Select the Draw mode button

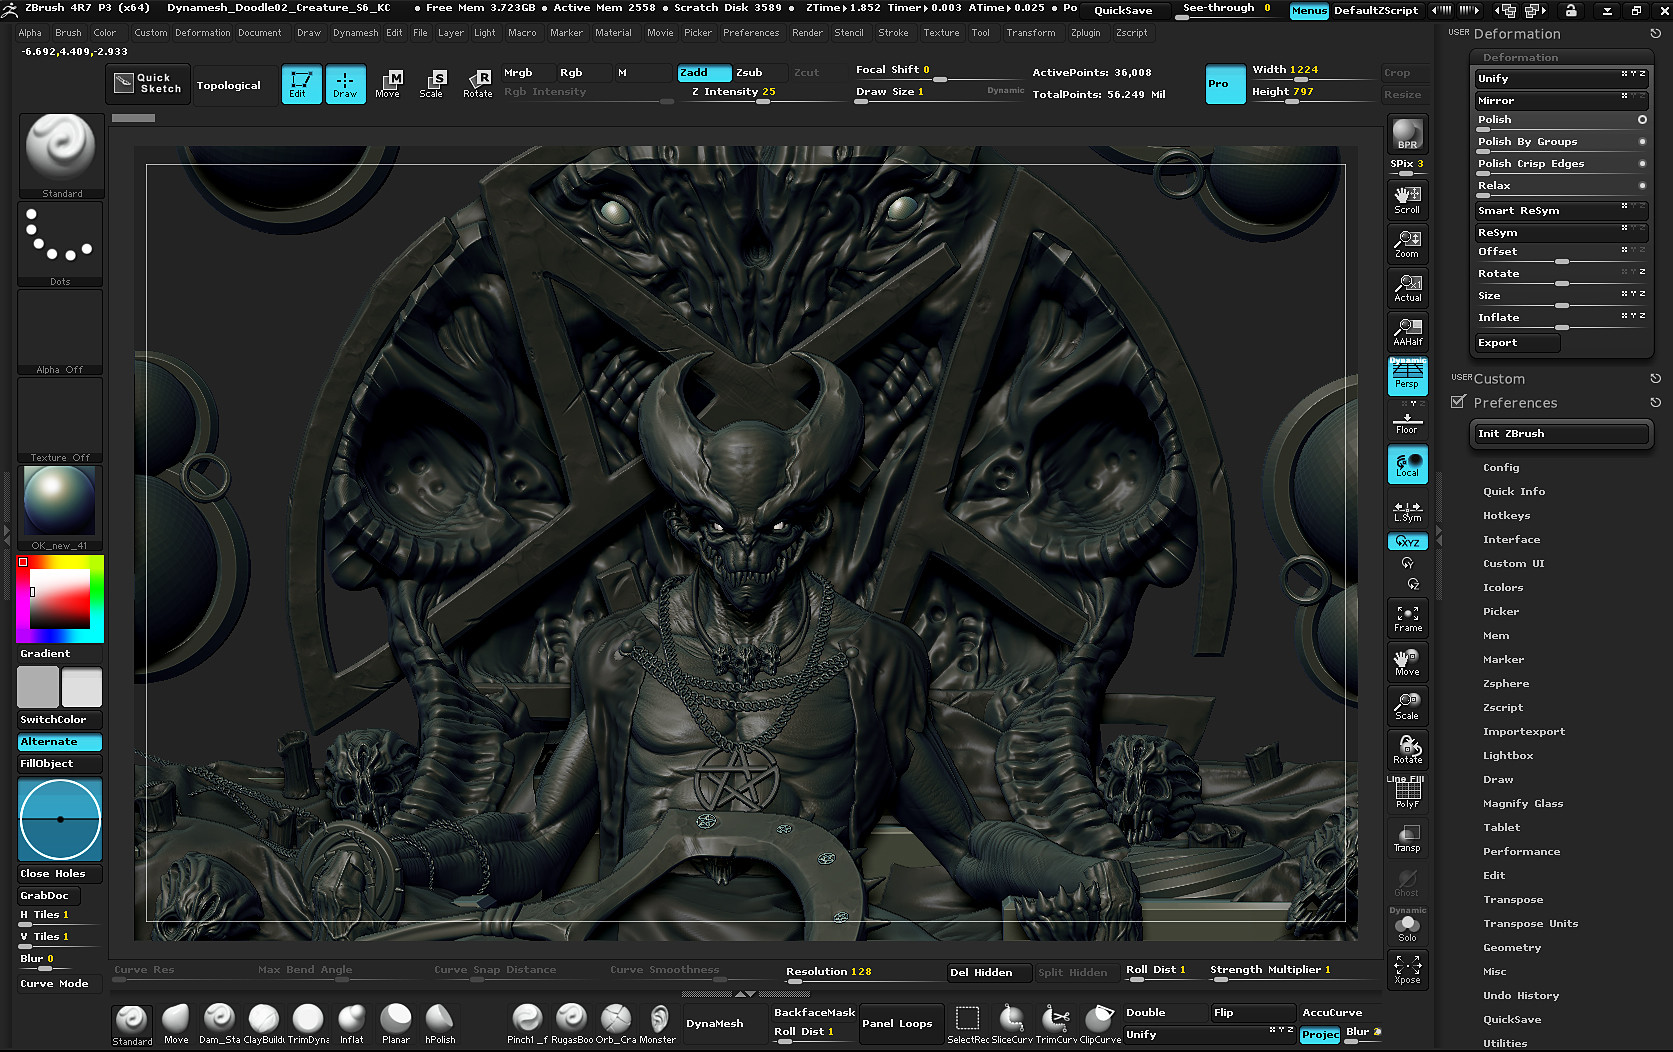coord(345,84)
